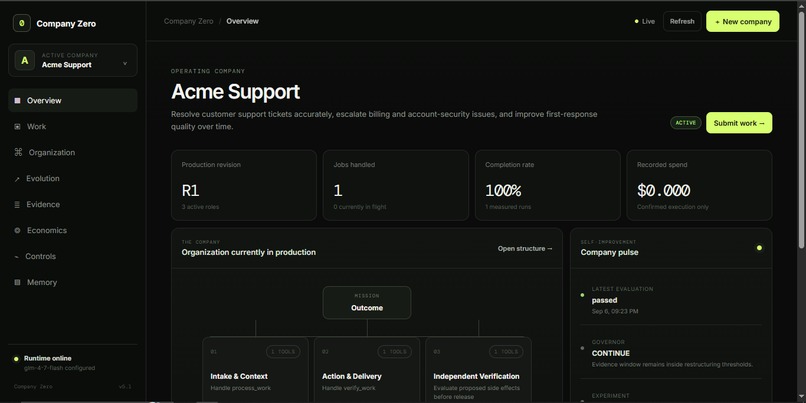This screenshot has height=403, width=806.
Task: Select the Independent Verification role card
Action: (479, 370)
